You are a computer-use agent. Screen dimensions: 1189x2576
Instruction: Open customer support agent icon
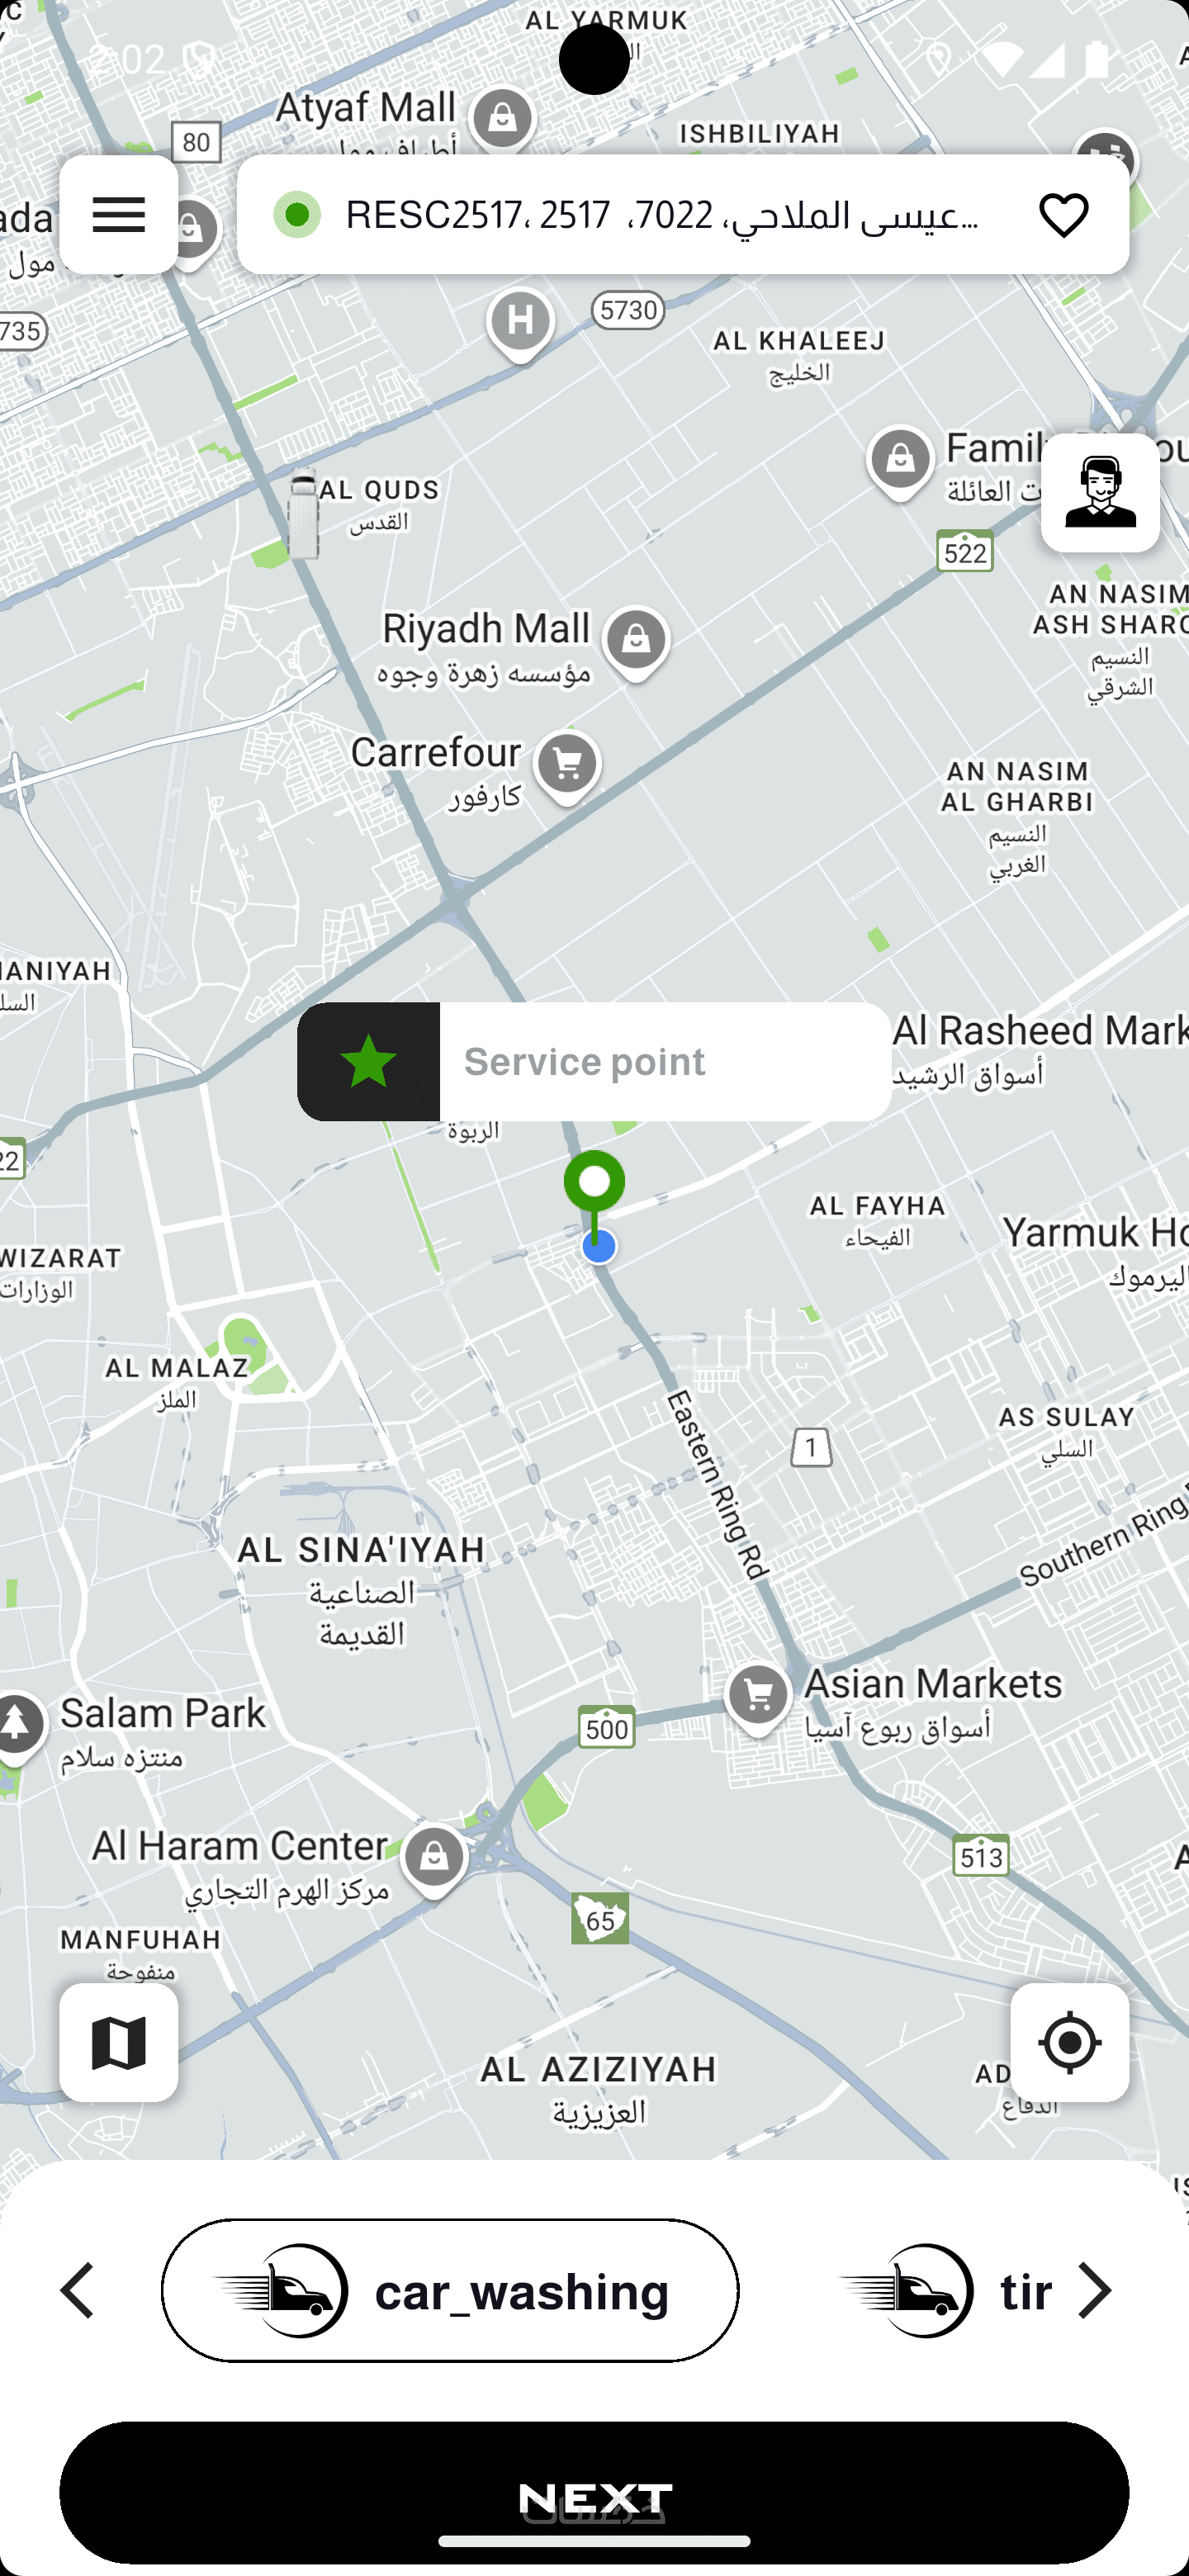(x=1100, y=492)
